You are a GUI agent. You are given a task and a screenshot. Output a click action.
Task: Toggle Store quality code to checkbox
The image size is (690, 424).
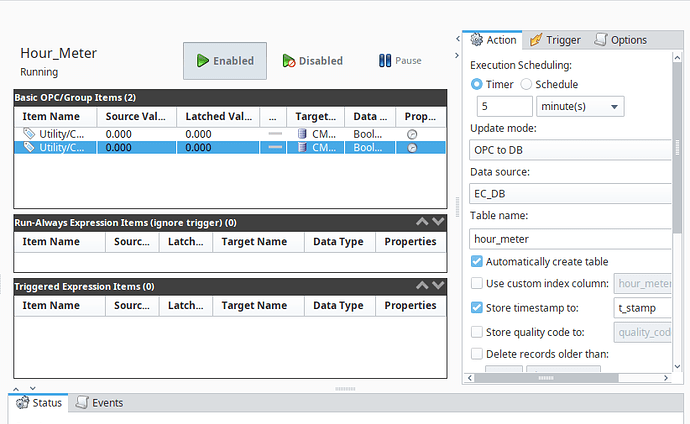point(477,332)
